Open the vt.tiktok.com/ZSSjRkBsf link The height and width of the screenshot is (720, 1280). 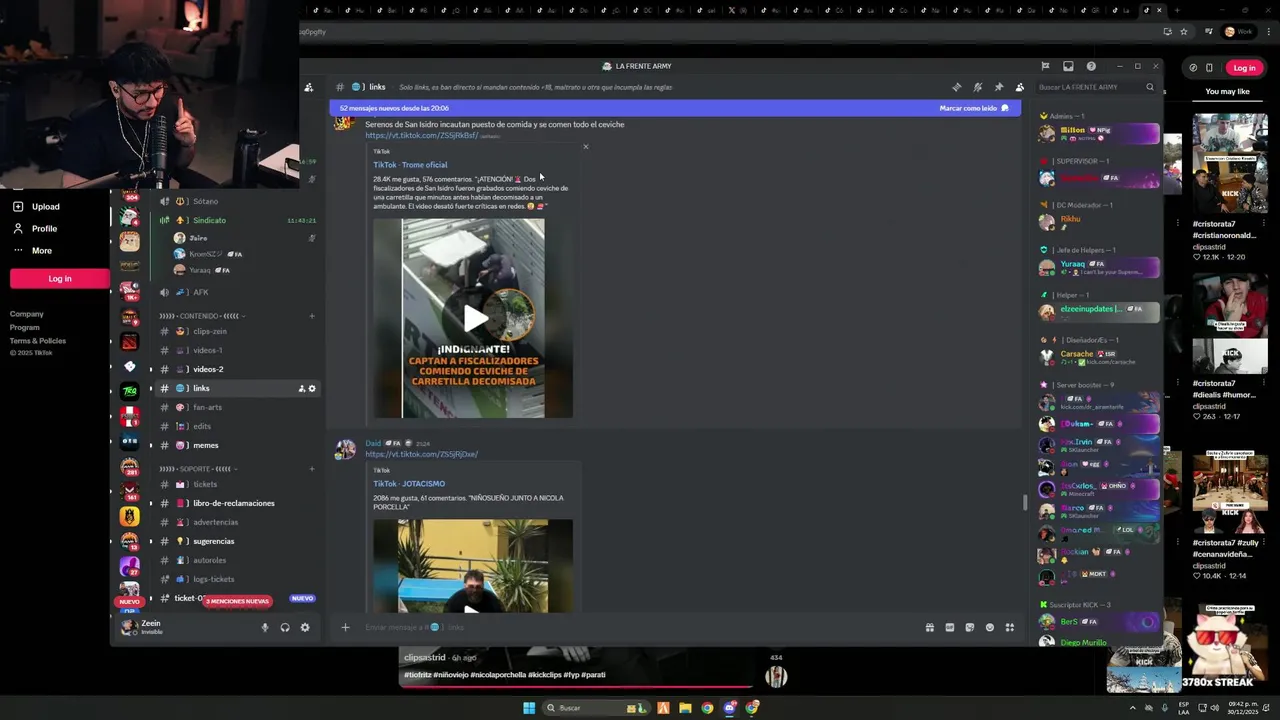click(421, 135)
